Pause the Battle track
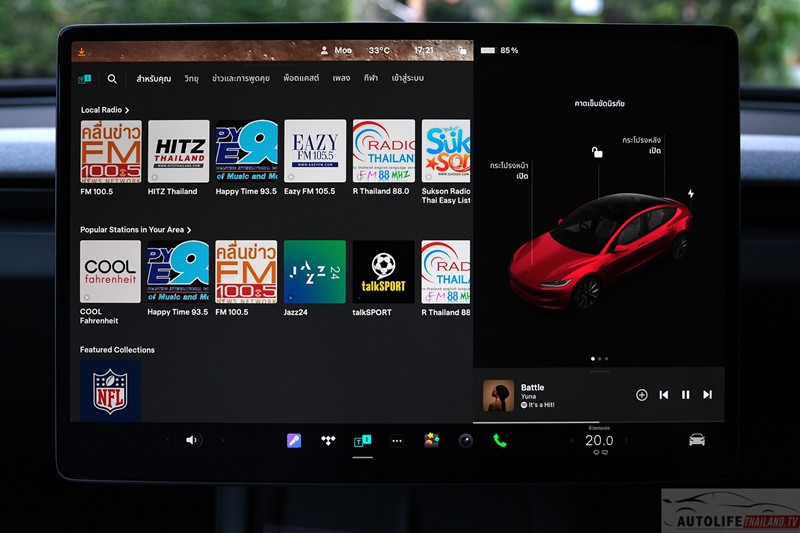Screen dimensions: 800x533 tap(686, 394)
